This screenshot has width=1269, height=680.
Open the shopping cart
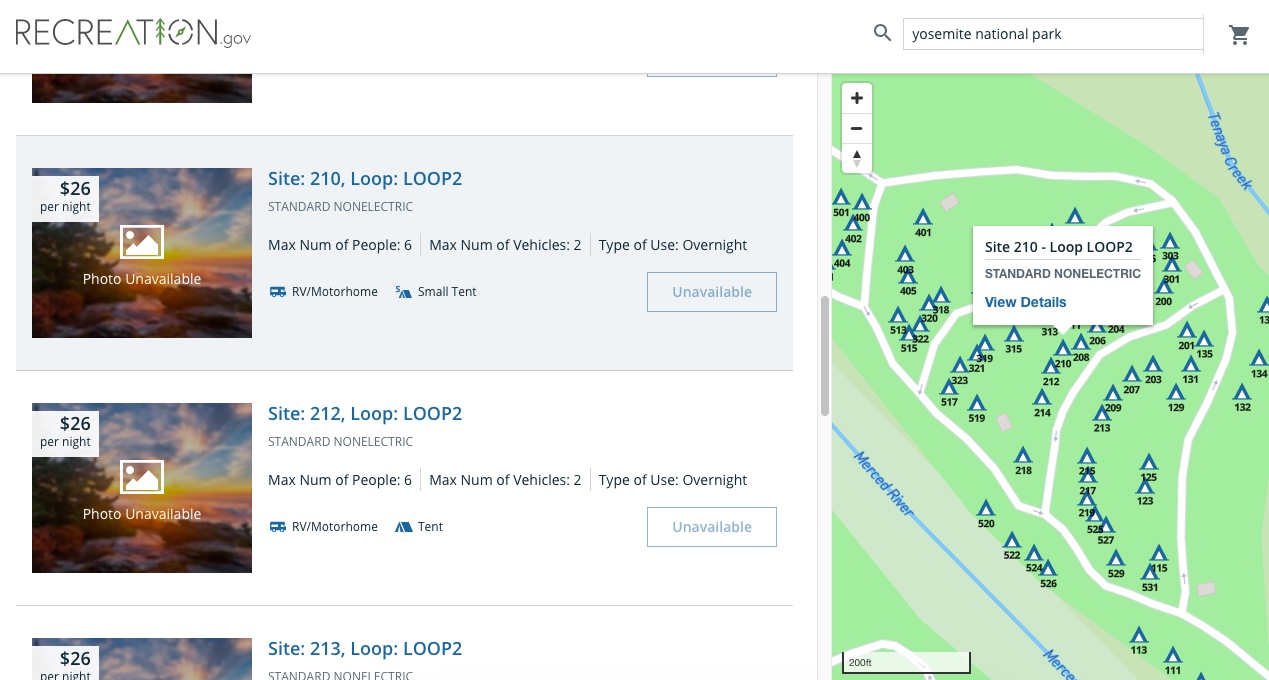[1239, 35]
